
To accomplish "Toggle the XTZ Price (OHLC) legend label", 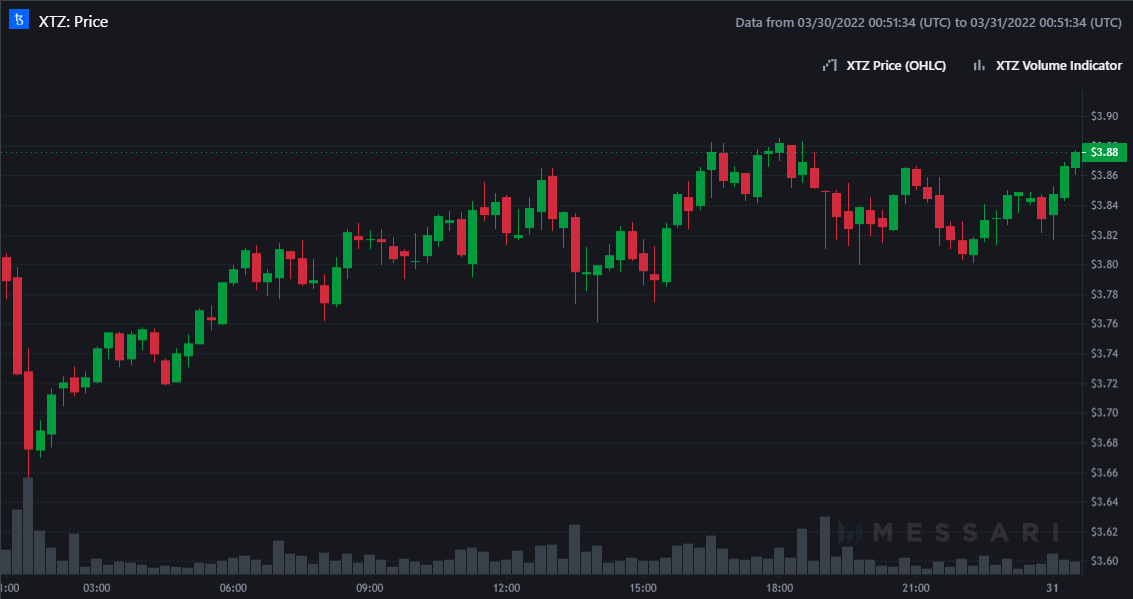I will [x=896, y=66].
